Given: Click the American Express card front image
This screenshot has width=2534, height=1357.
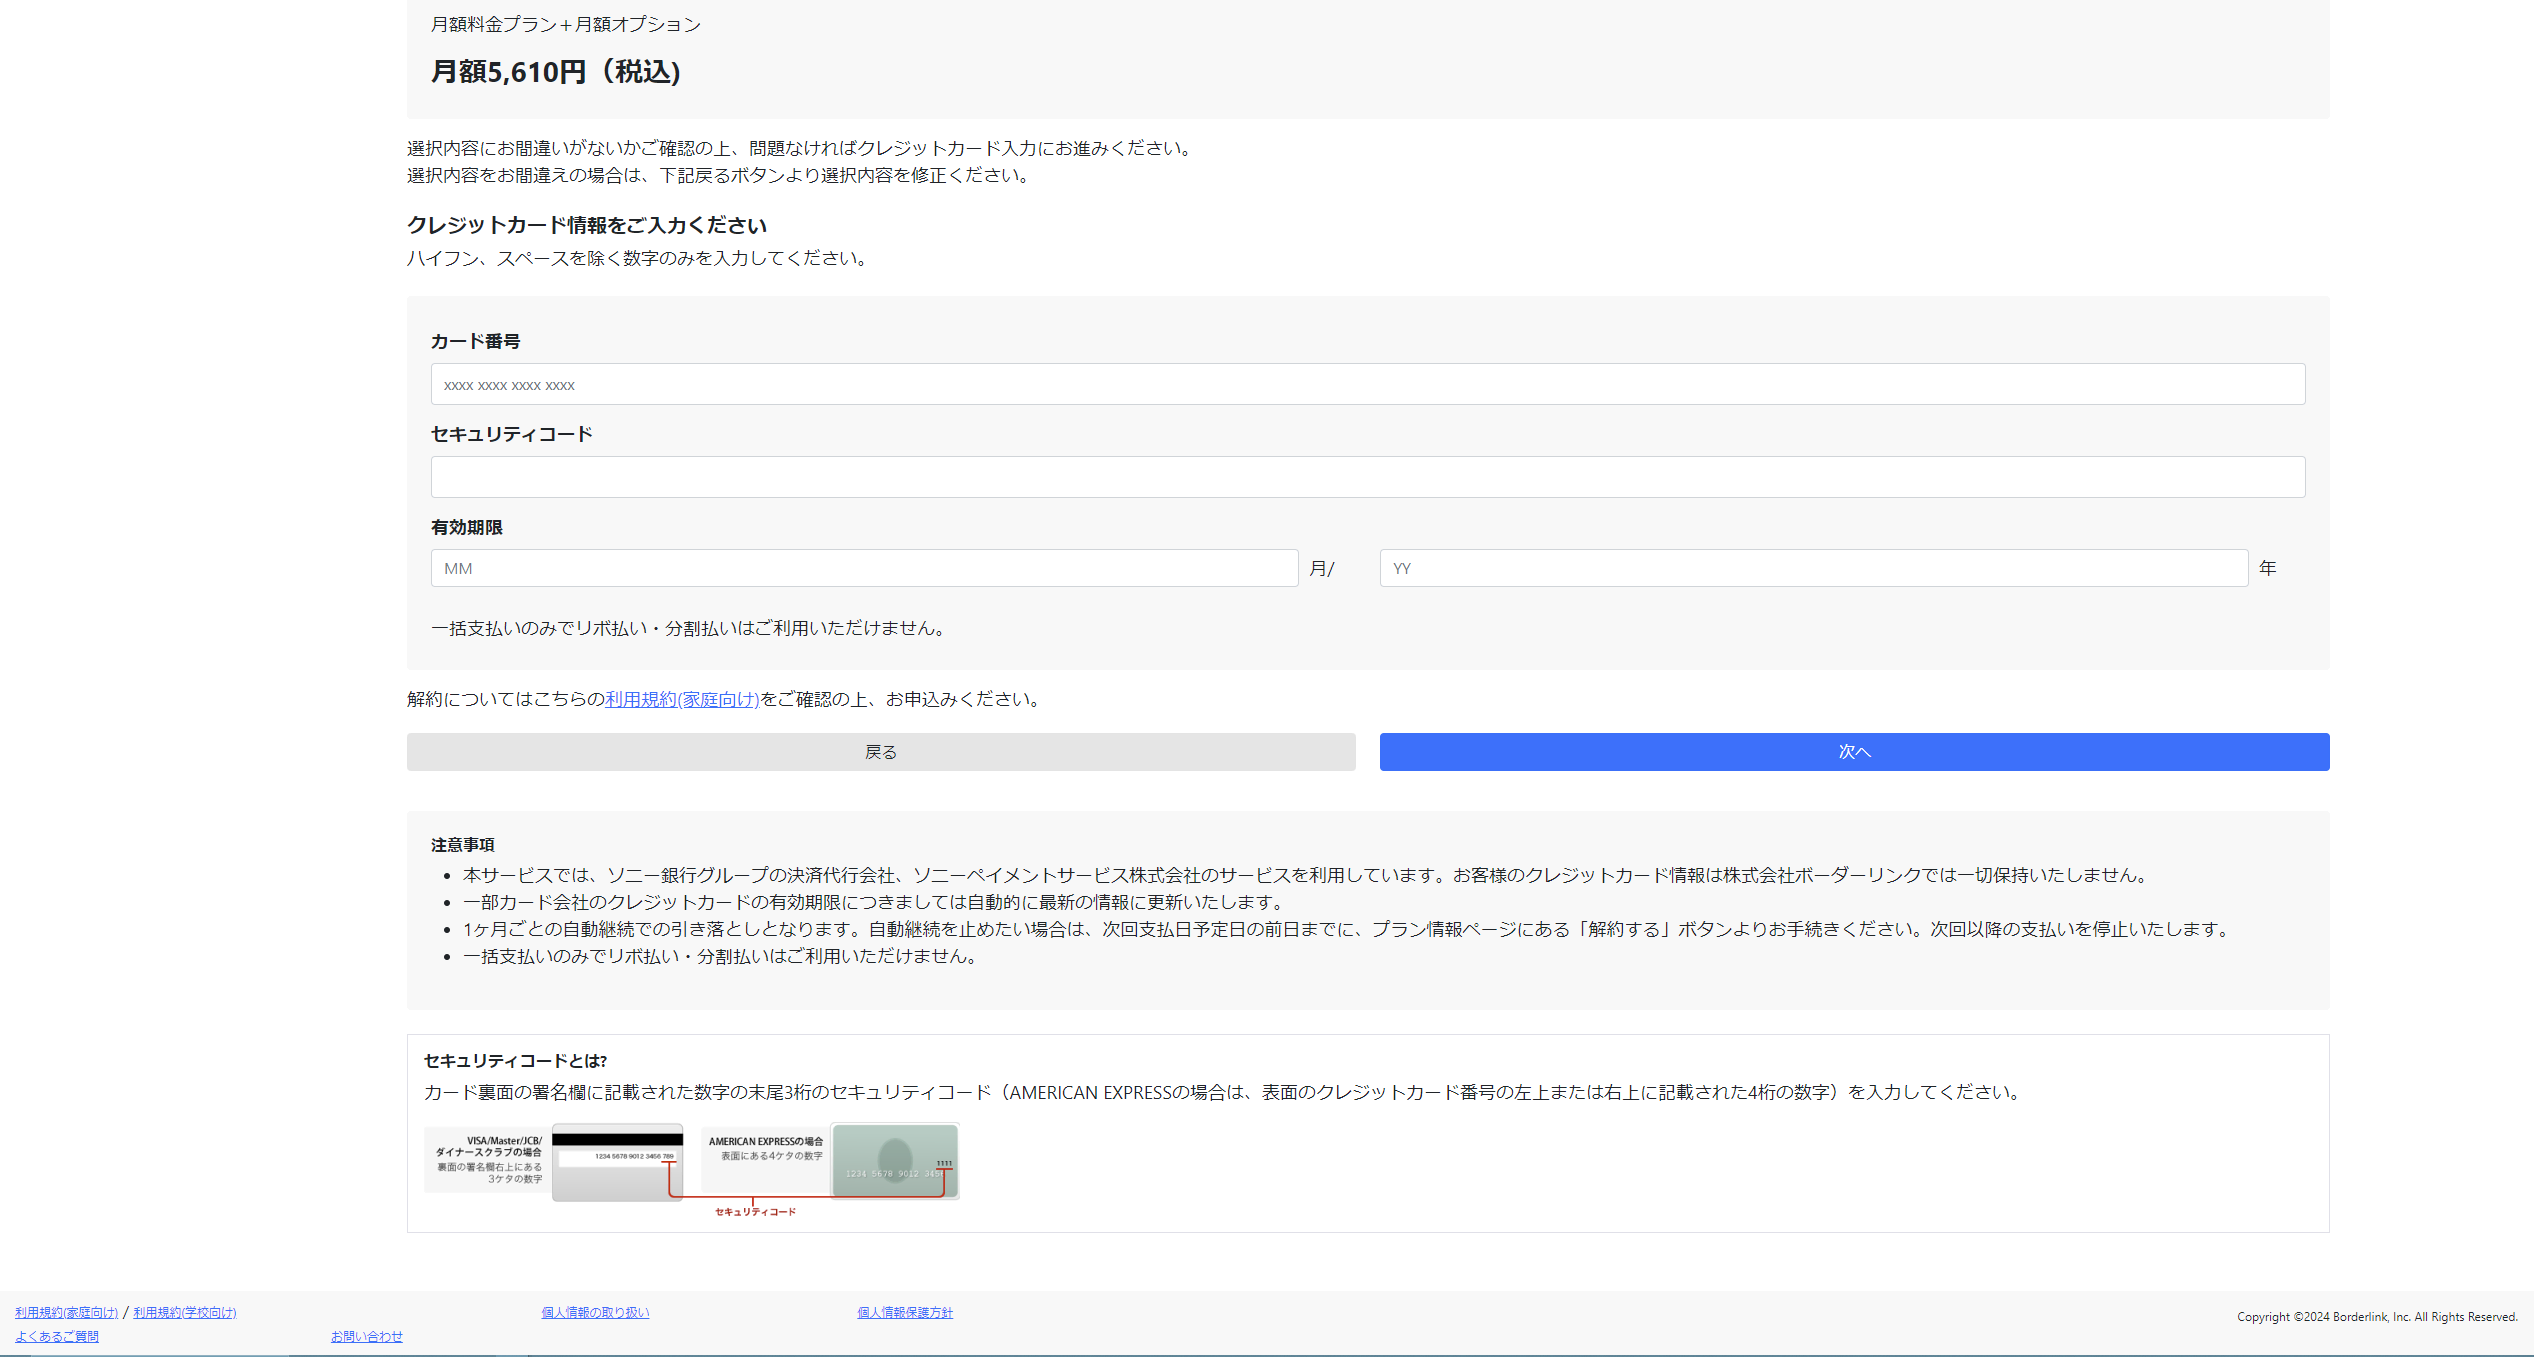Looking at the screenshot, I should tap(894, 1160).
